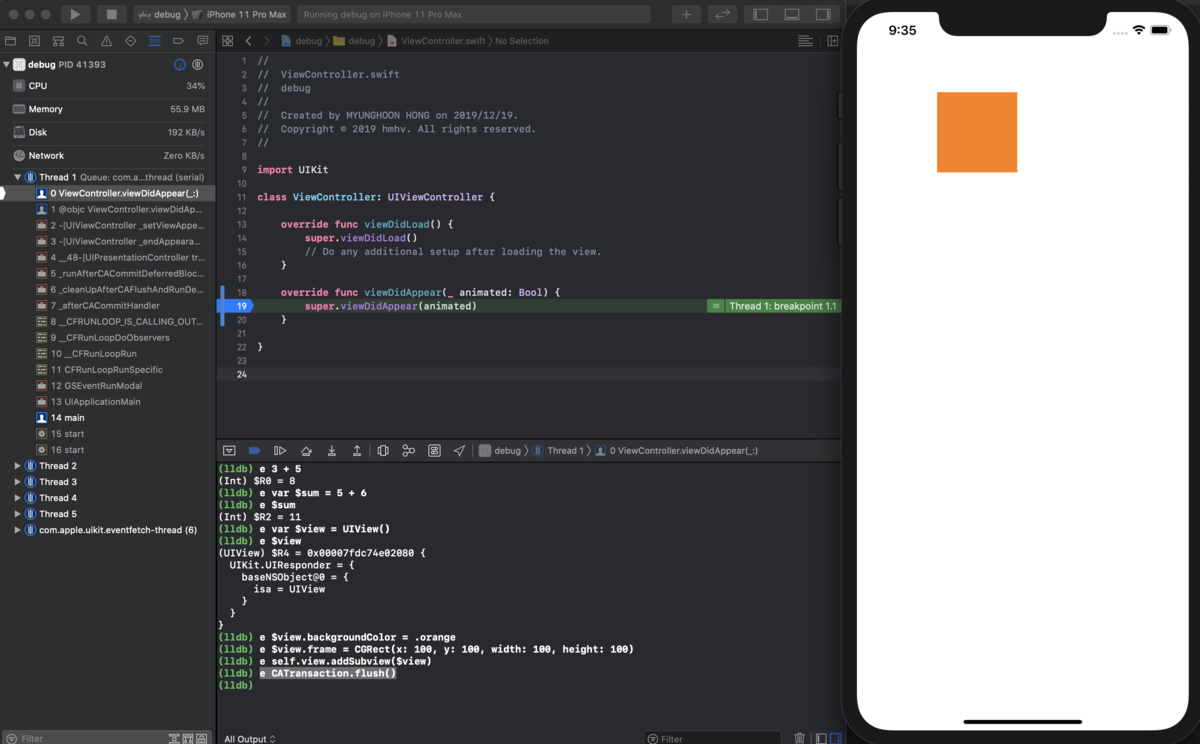
Task: Toggle the left navigator panel
Action: [761, 15]
